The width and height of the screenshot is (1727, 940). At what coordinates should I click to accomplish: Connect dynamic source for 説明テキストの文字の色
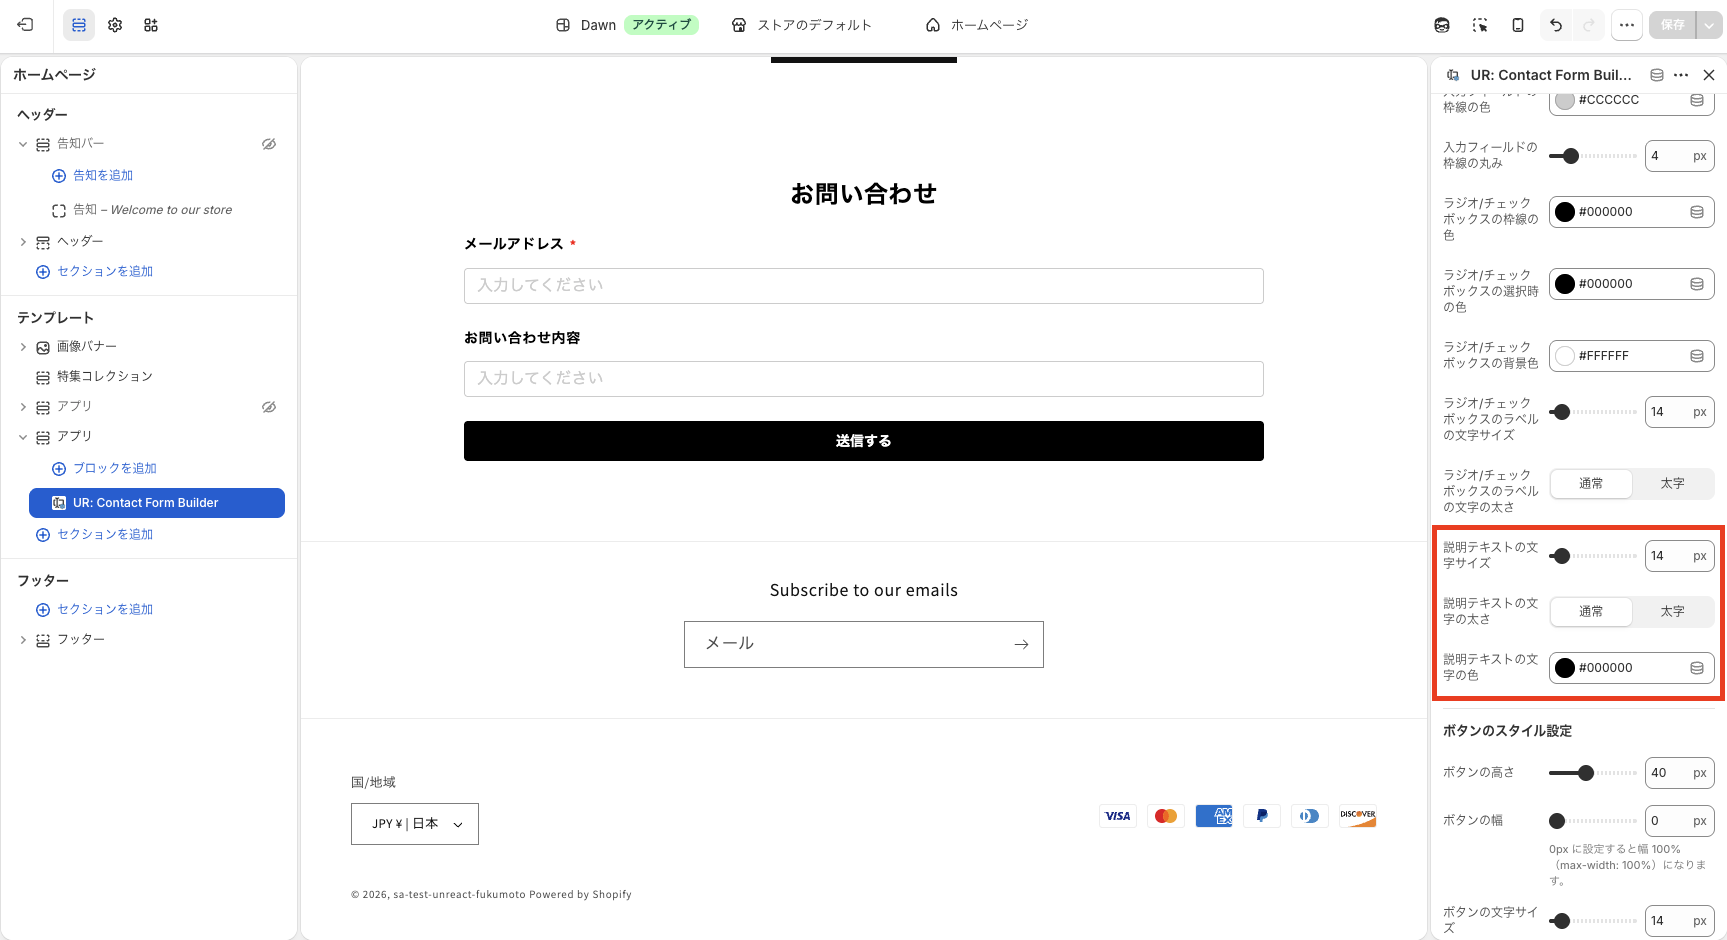(1697, 668)
